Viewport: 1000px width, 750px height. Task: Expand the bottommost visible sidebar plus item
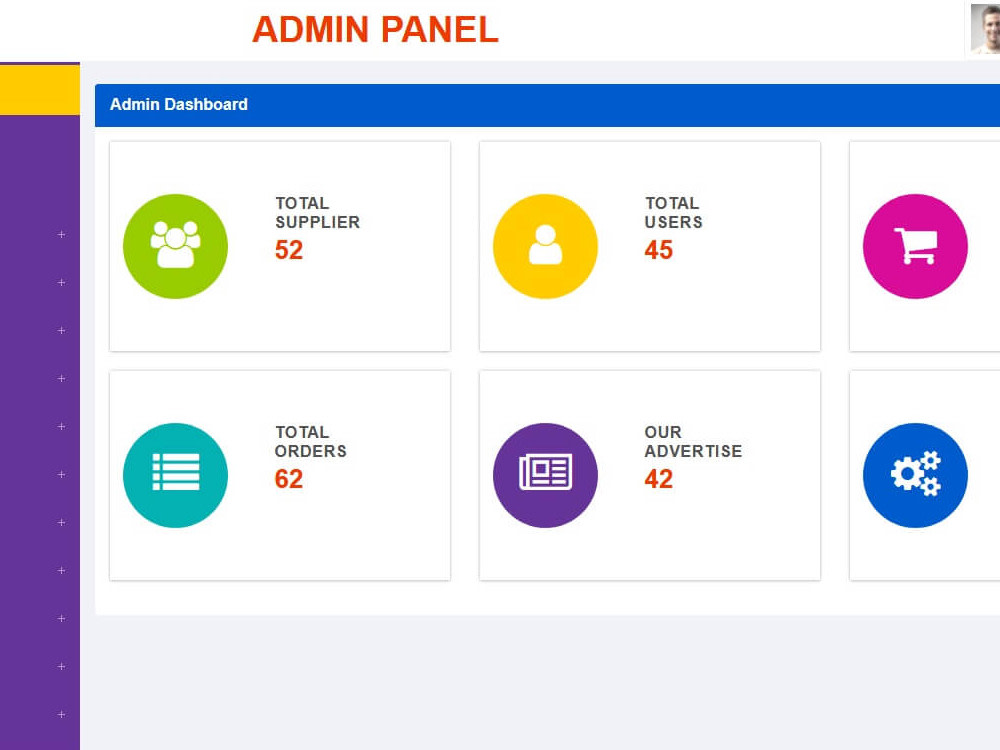(61, 714)
